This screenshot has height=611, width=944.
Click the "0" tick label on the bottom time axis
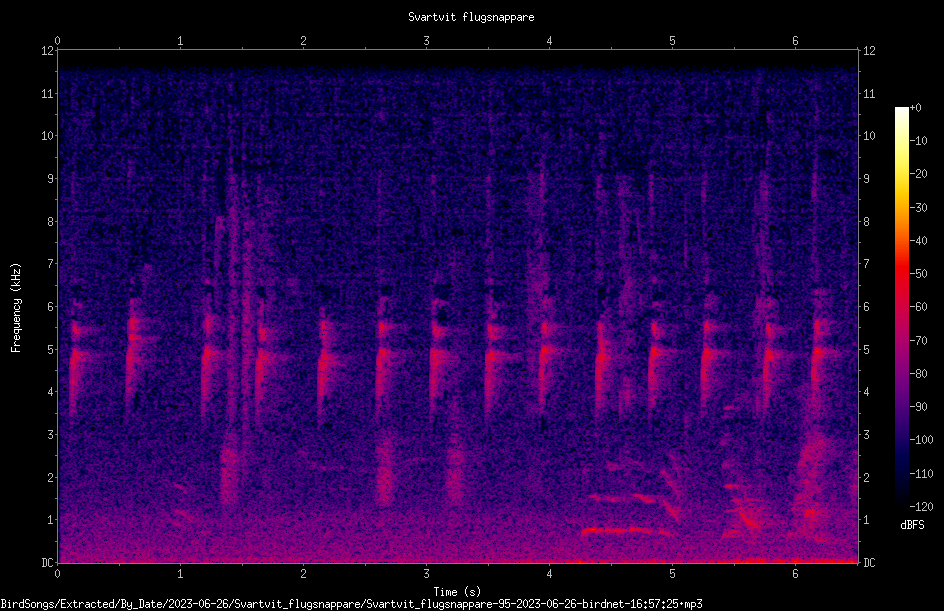(x=57, y=574)
